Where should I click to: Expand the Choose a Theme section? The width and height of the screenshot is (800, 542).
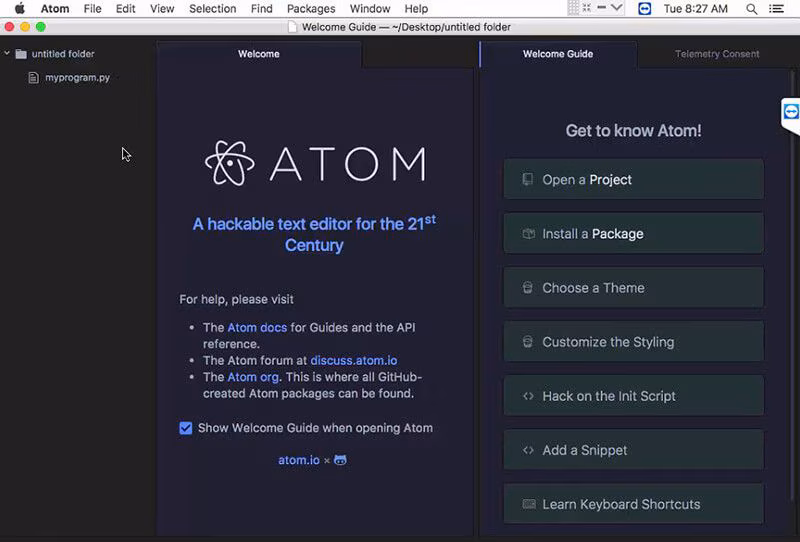634,288
